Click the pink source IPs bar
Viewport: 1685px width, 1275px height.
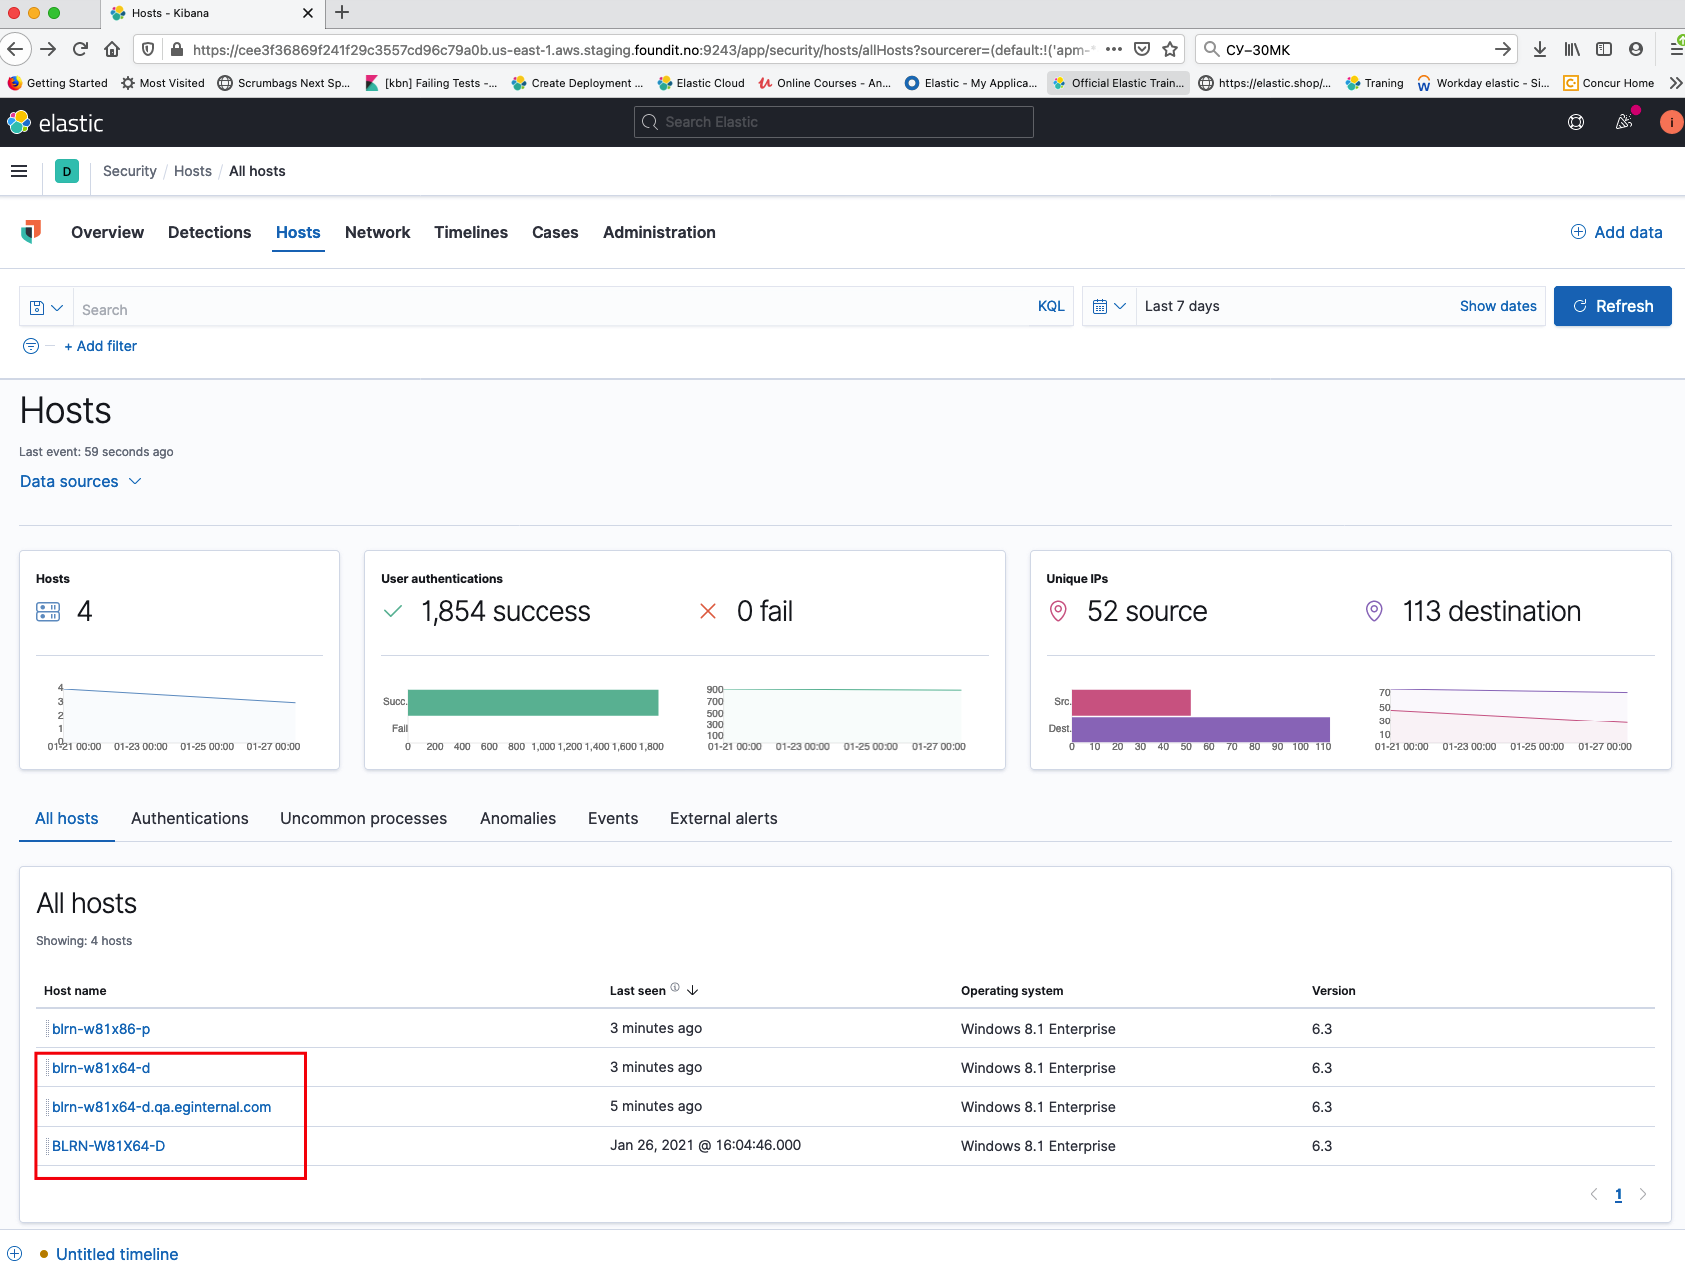[x=1131, y=702]
